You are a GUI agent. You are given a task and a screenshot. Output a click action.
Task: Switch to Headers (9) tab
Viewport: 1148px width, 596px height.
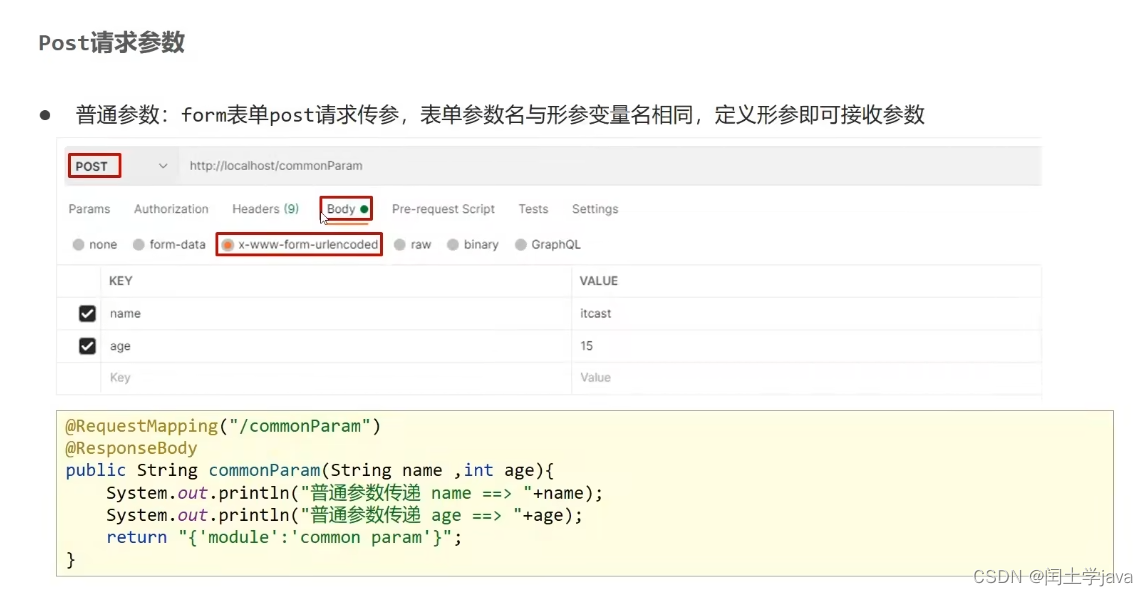click(x=265, y=209)
